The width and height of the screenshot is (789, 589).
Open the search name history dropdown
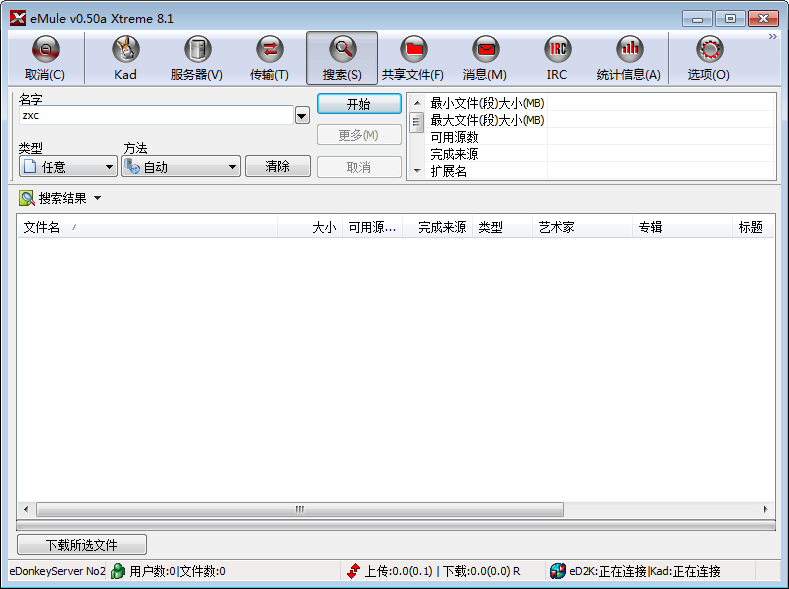tap(302, 116)
